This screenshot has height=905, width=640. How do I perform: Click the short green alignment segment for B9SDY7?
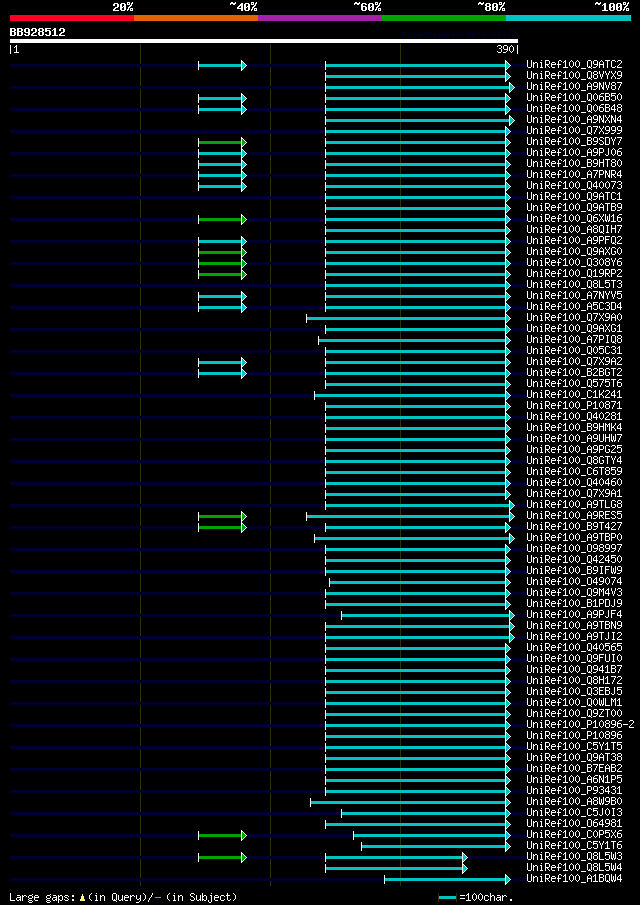click(222, 142)
